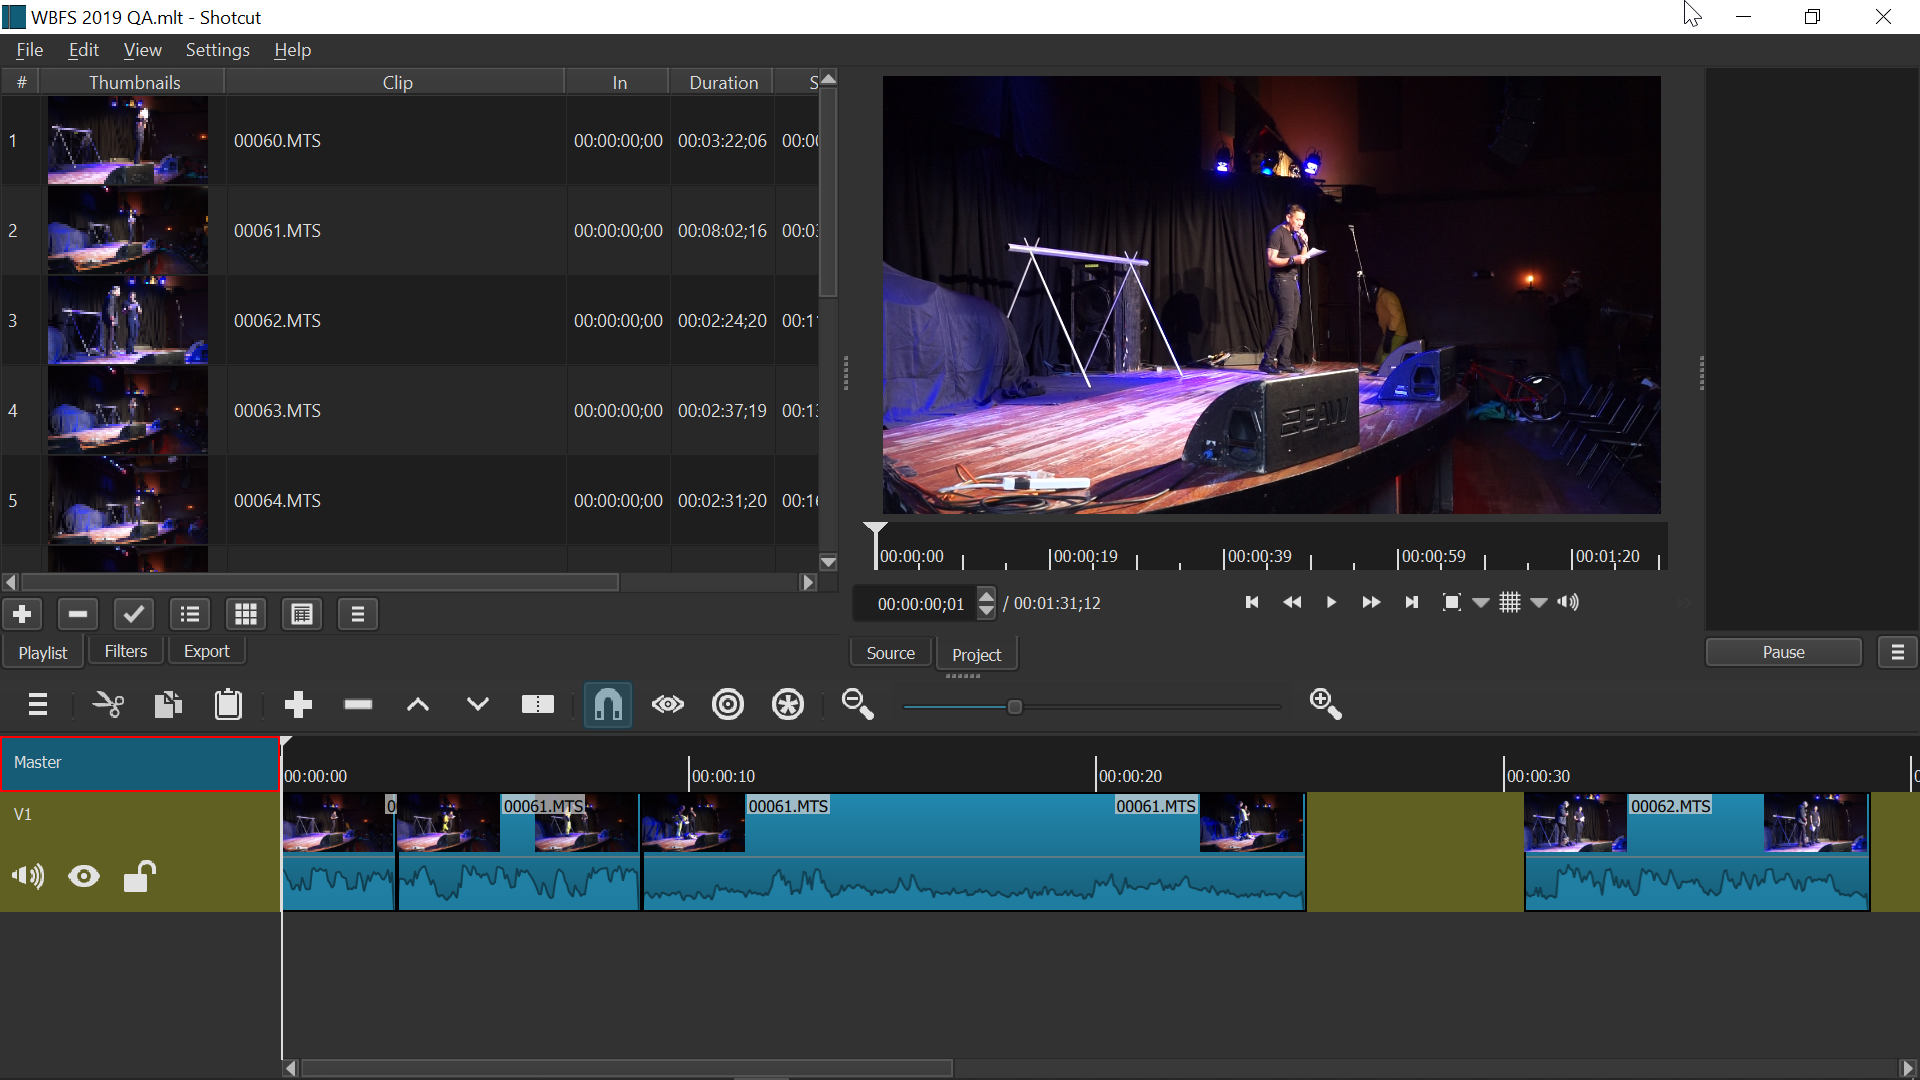1920x1080 pixels.
Task: Lock the V1 track
Action: [x=138, y=876]
